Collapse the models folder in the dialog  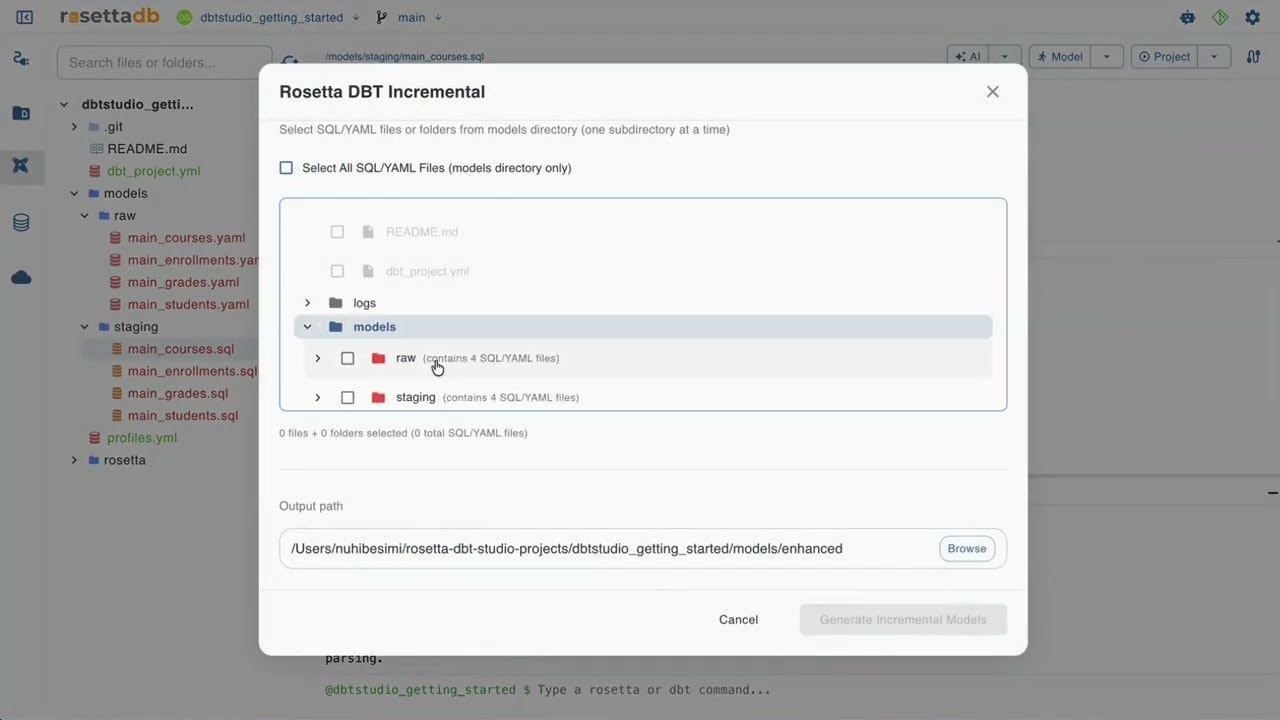[307, 326]
